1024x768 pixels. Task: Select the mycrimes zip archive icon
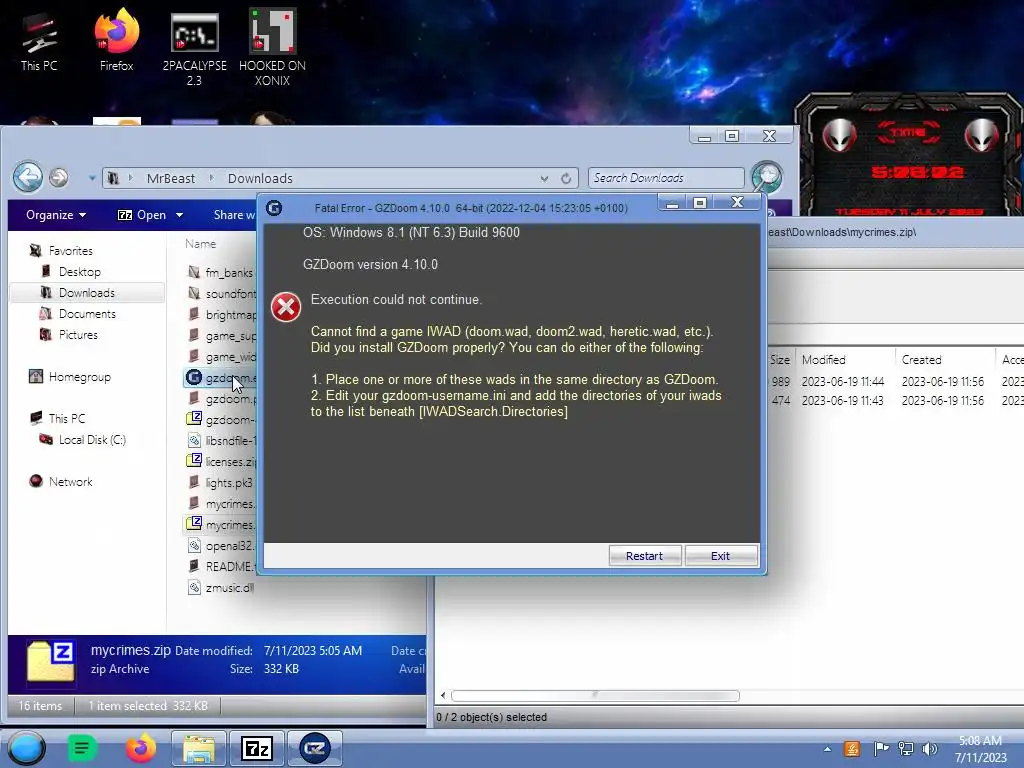pos(194,524)
